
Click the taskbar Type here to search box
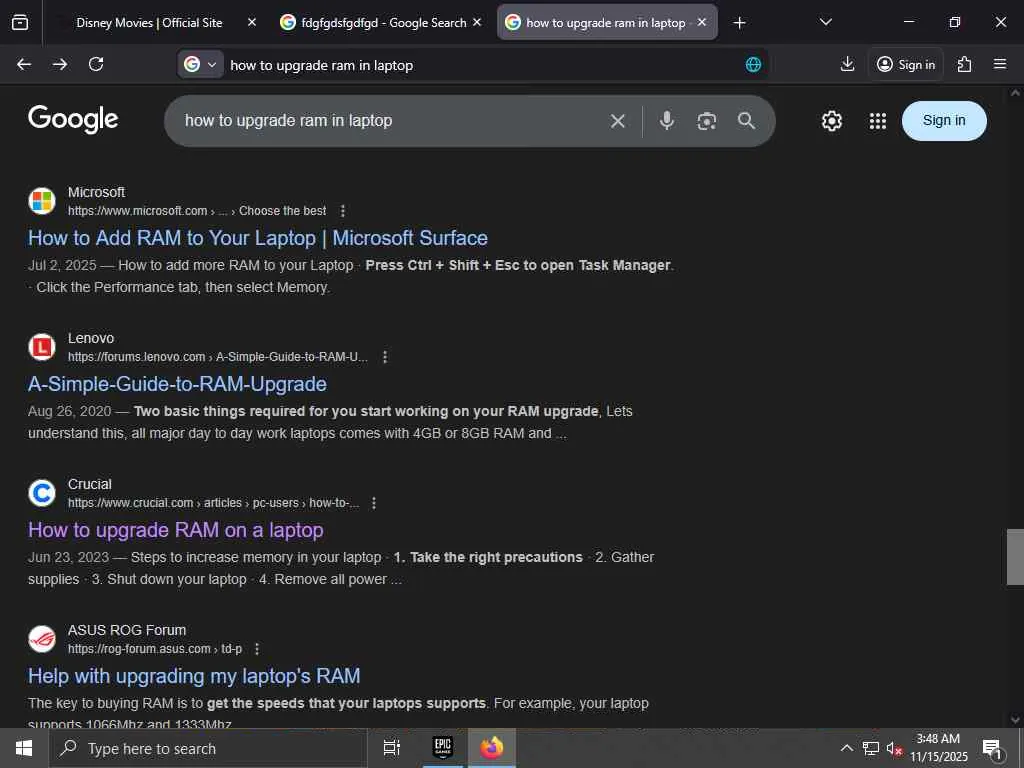[x=208, y=748]
